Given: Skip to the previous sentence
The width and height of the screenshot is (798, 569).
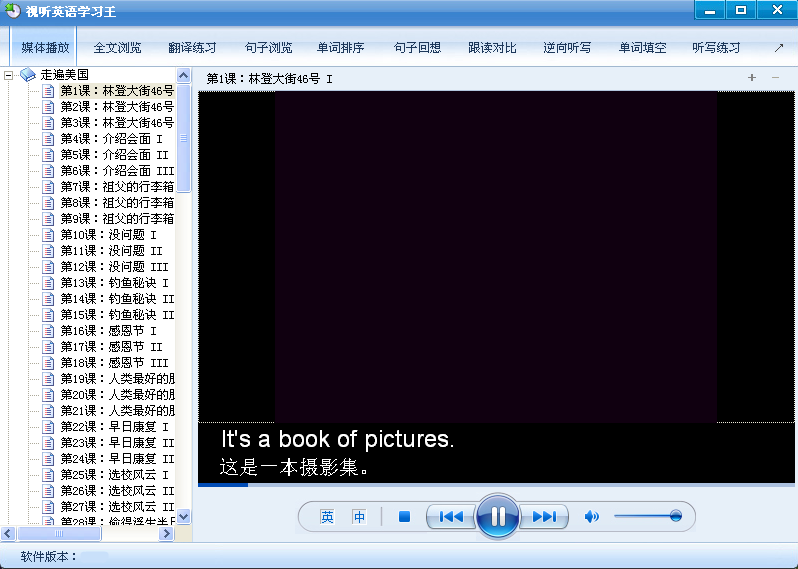Looking at the screenshot, I should [x=451, y=517].
